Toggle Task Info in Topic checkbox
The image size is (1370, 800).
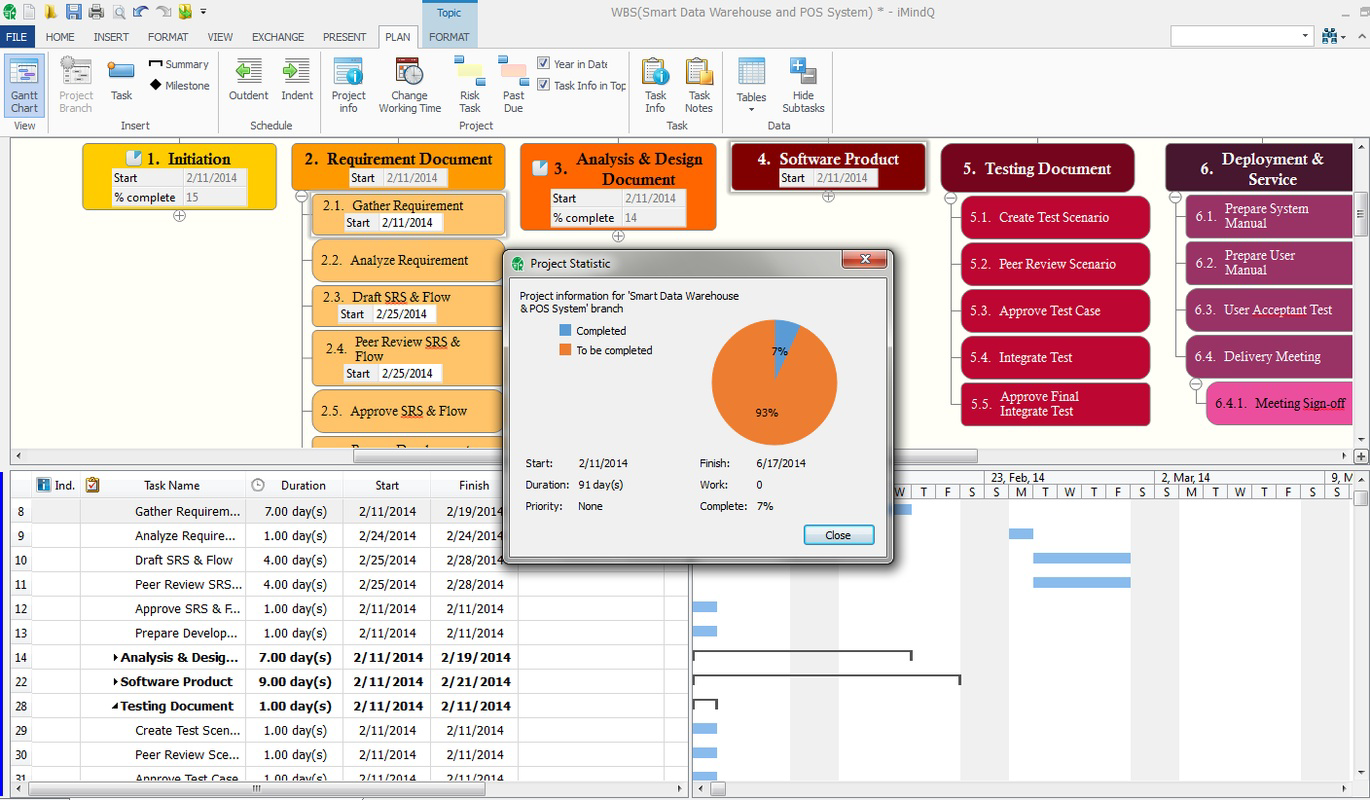[x=543, y=85]
